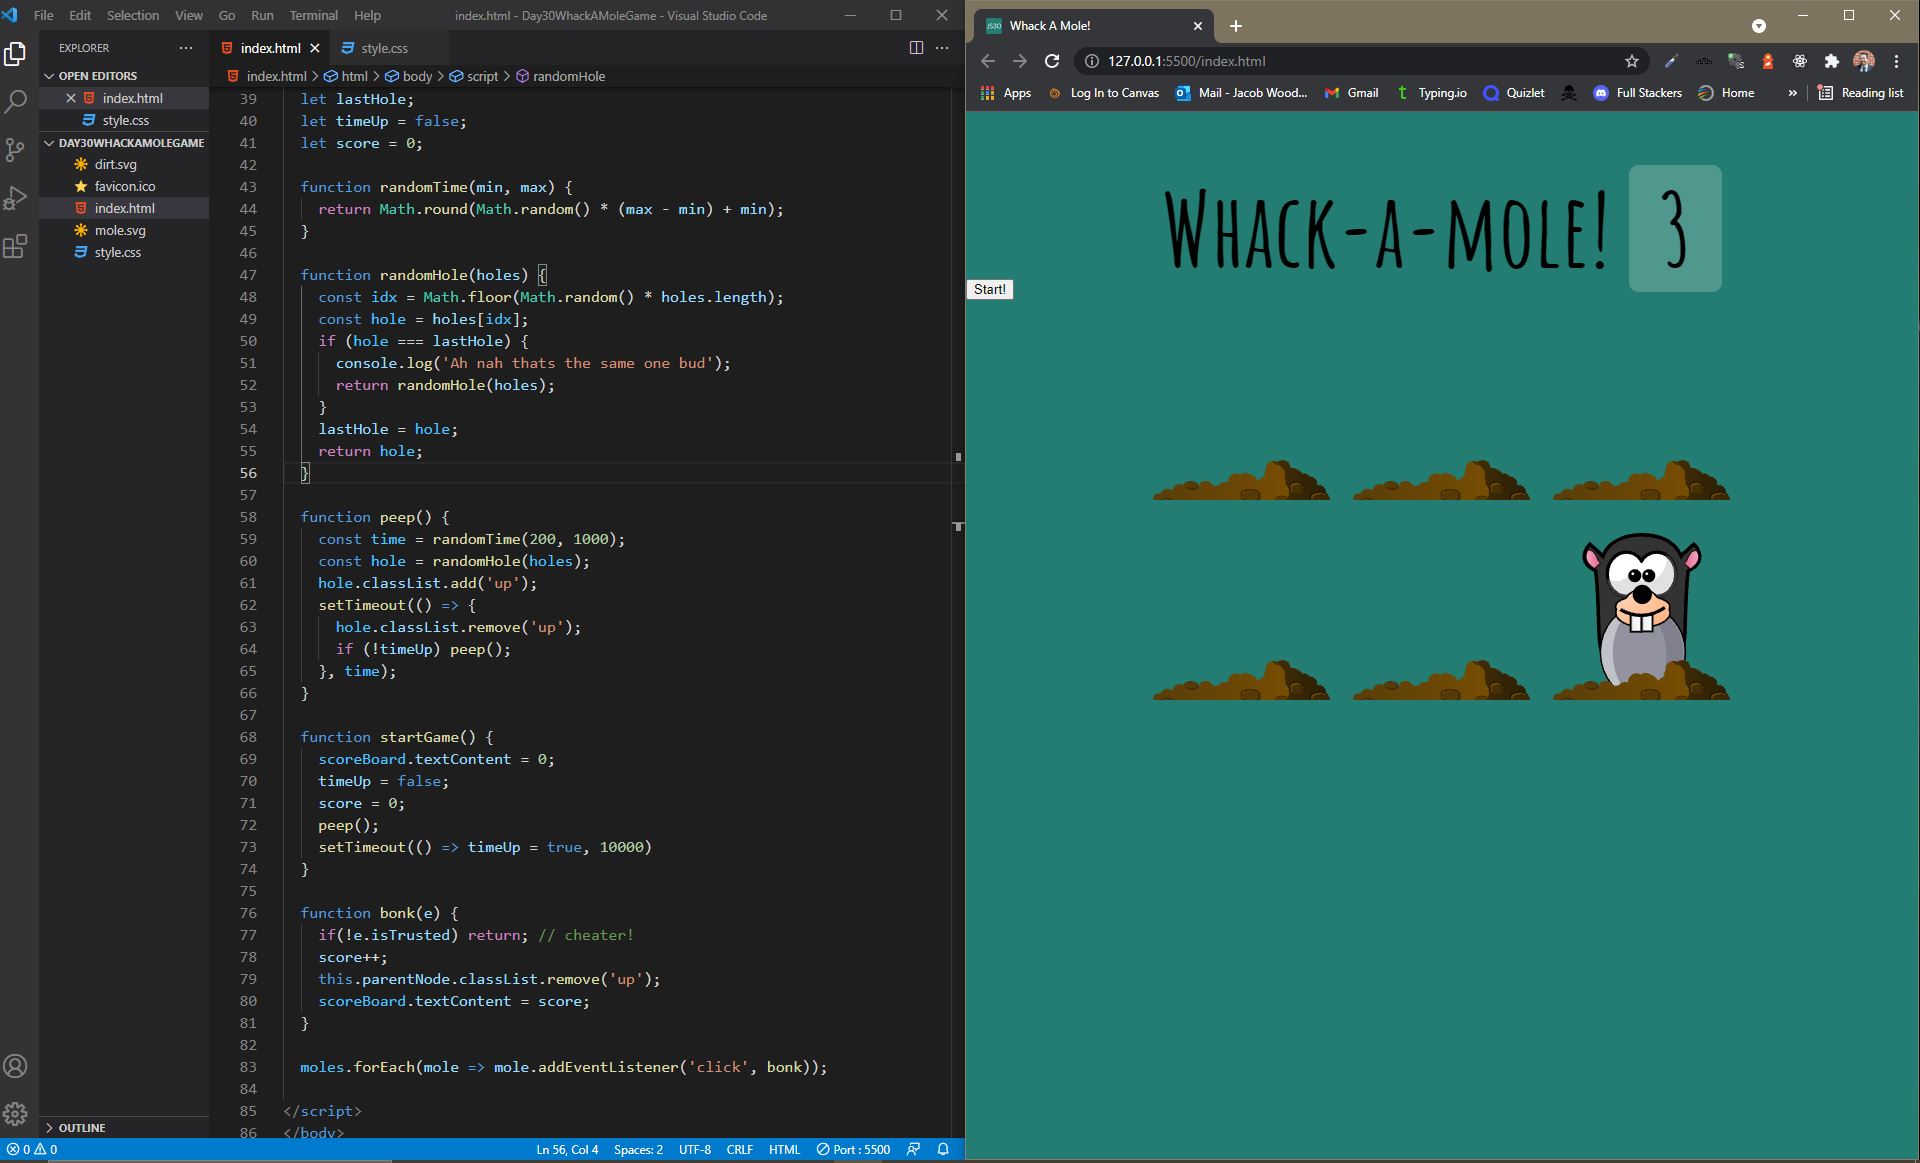
Task: Open the Selection menu
Action: tap(133, 15)
